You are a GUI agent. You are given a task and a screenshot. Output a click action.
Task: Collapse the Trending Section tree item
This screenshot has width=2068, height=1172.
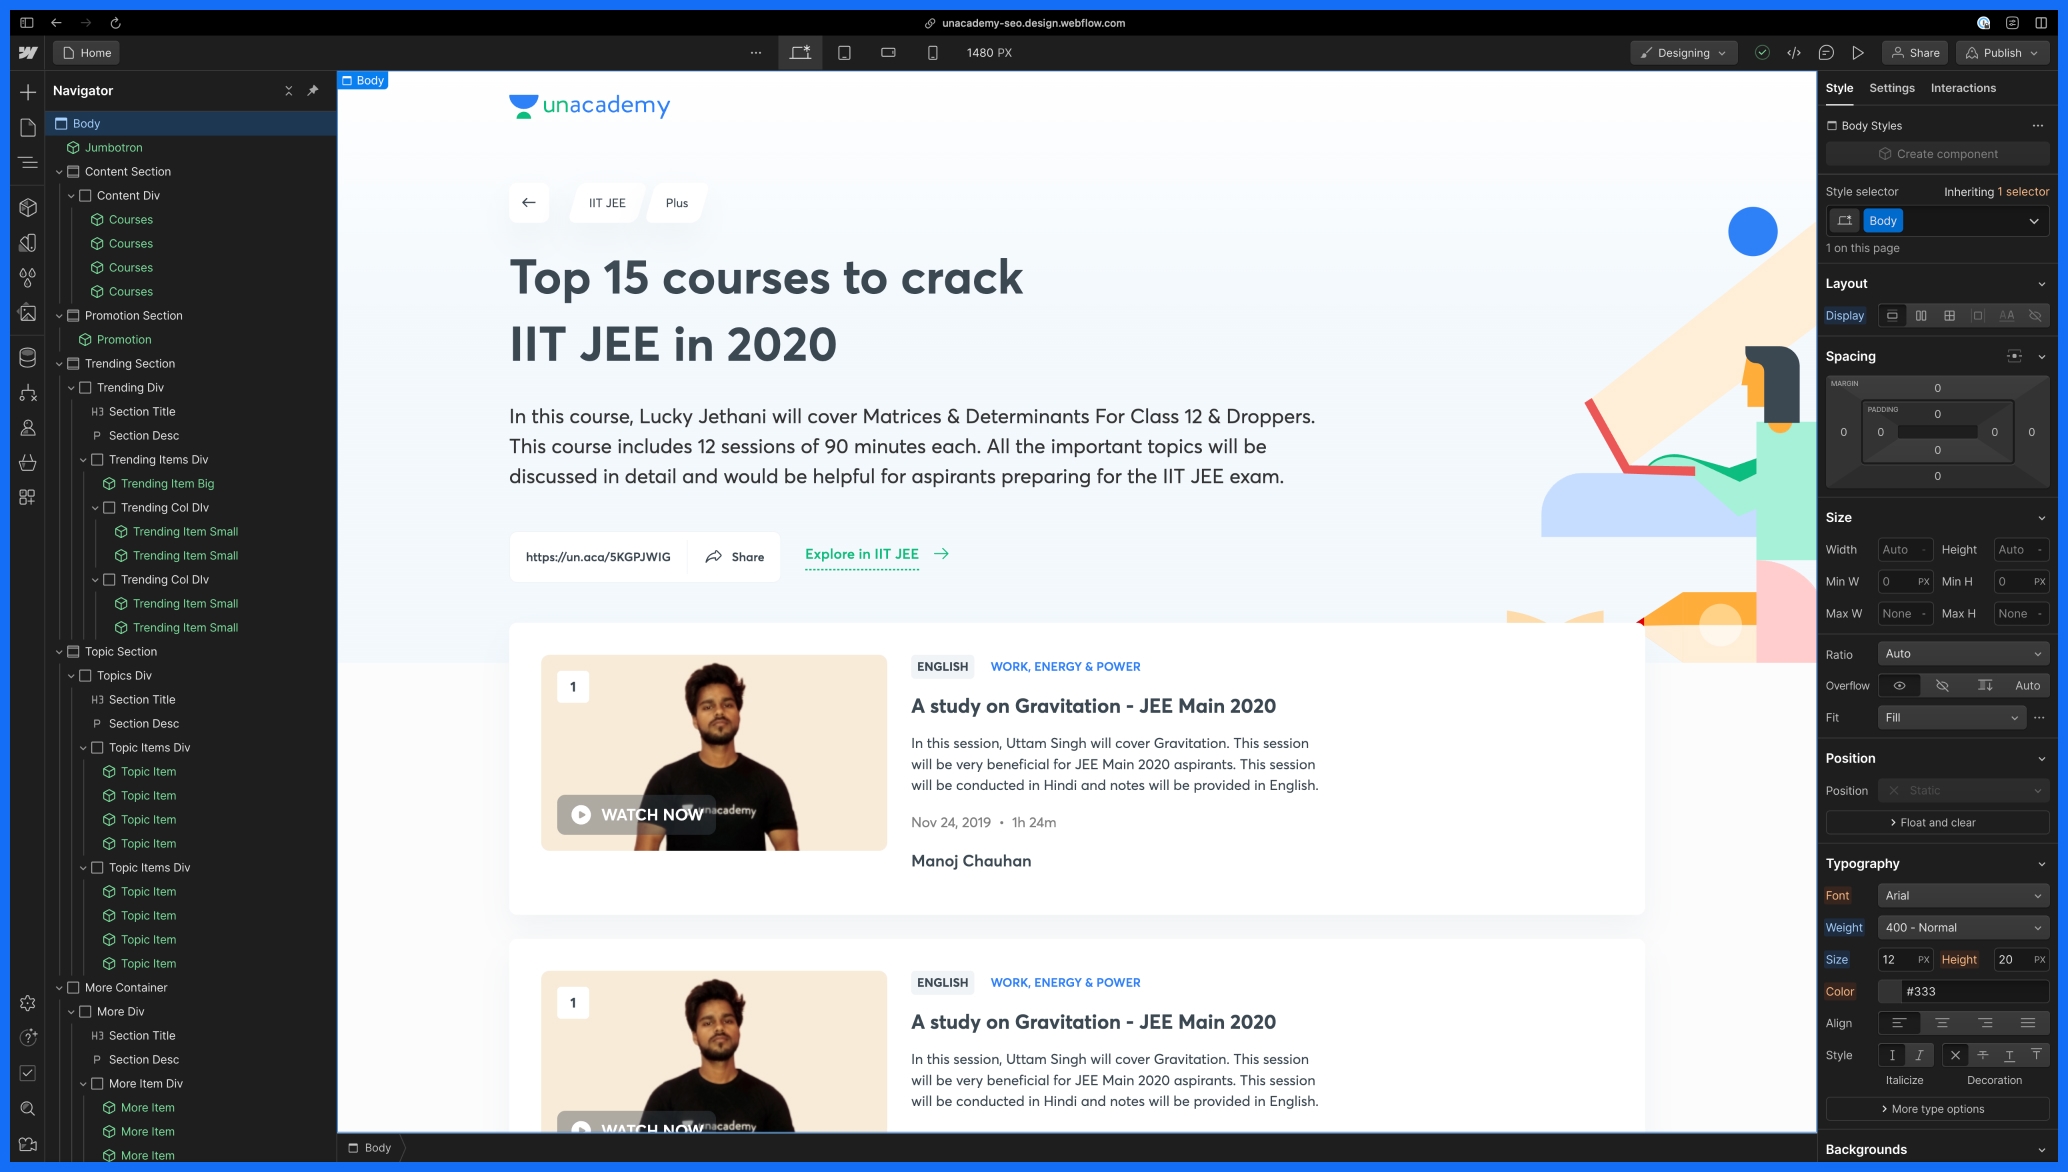pos(60,364)
